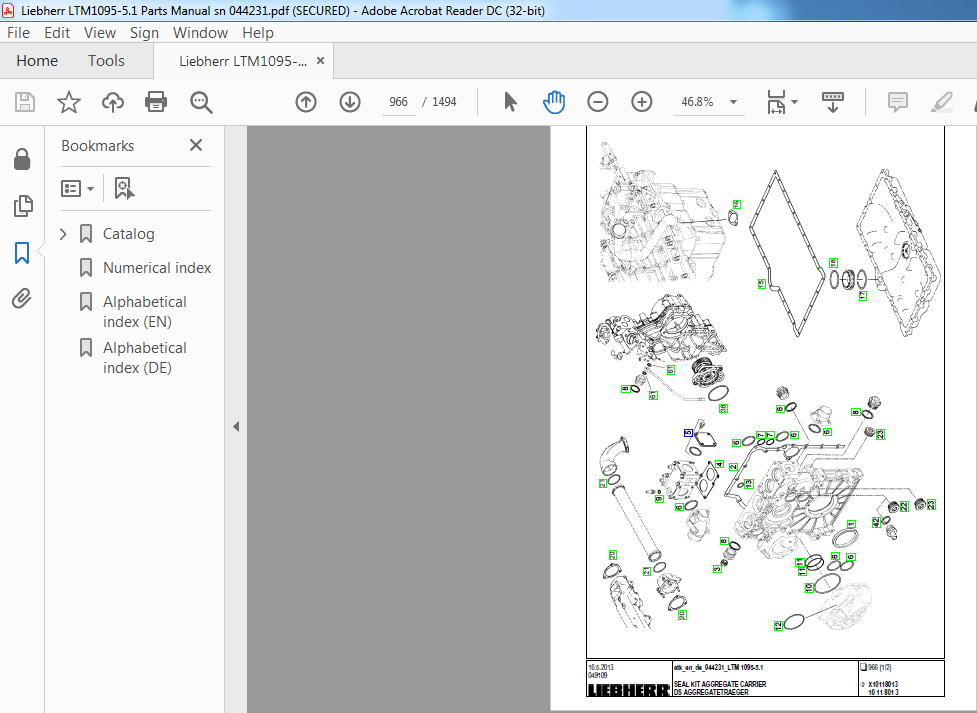Open scrolling mode read tool
Image resolution: width=977 pixels, height=713 pixels.
coord(833,102)
